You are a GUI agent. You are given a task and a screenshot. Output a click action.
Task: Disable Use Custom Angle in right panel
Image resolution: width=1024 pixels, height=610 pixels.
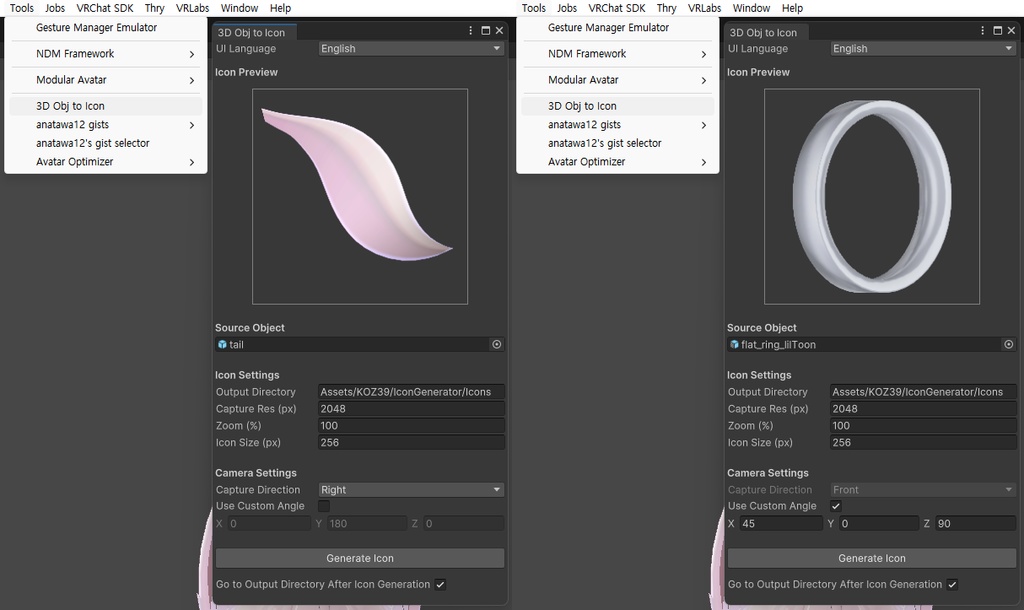pos(836,506)
